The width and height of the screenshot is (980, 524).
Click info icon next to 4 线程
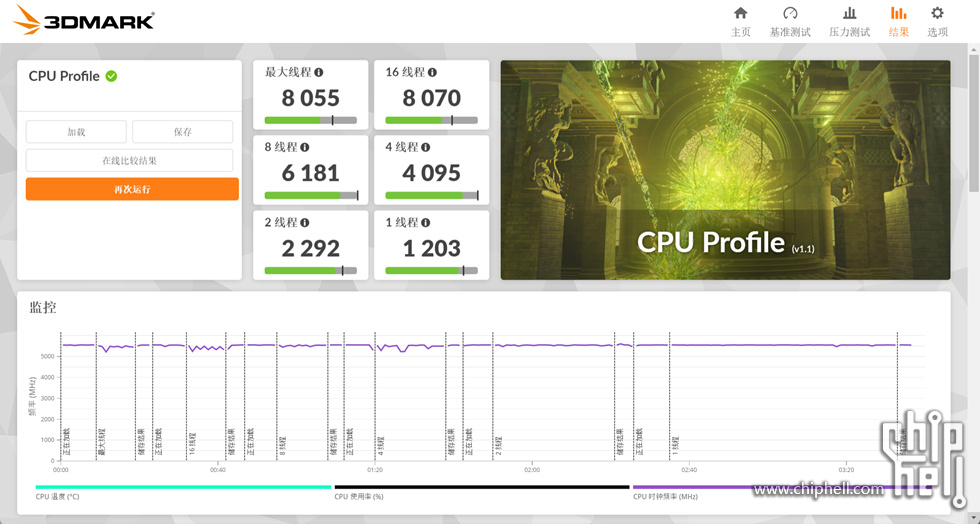tap(426, 148)
